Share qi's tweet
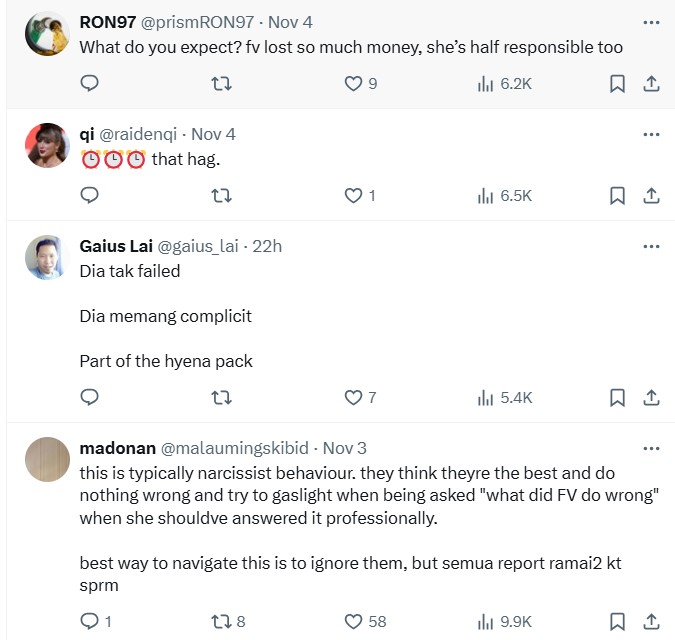This screenshot has width=675, height=640. click(x=650, y=196)
